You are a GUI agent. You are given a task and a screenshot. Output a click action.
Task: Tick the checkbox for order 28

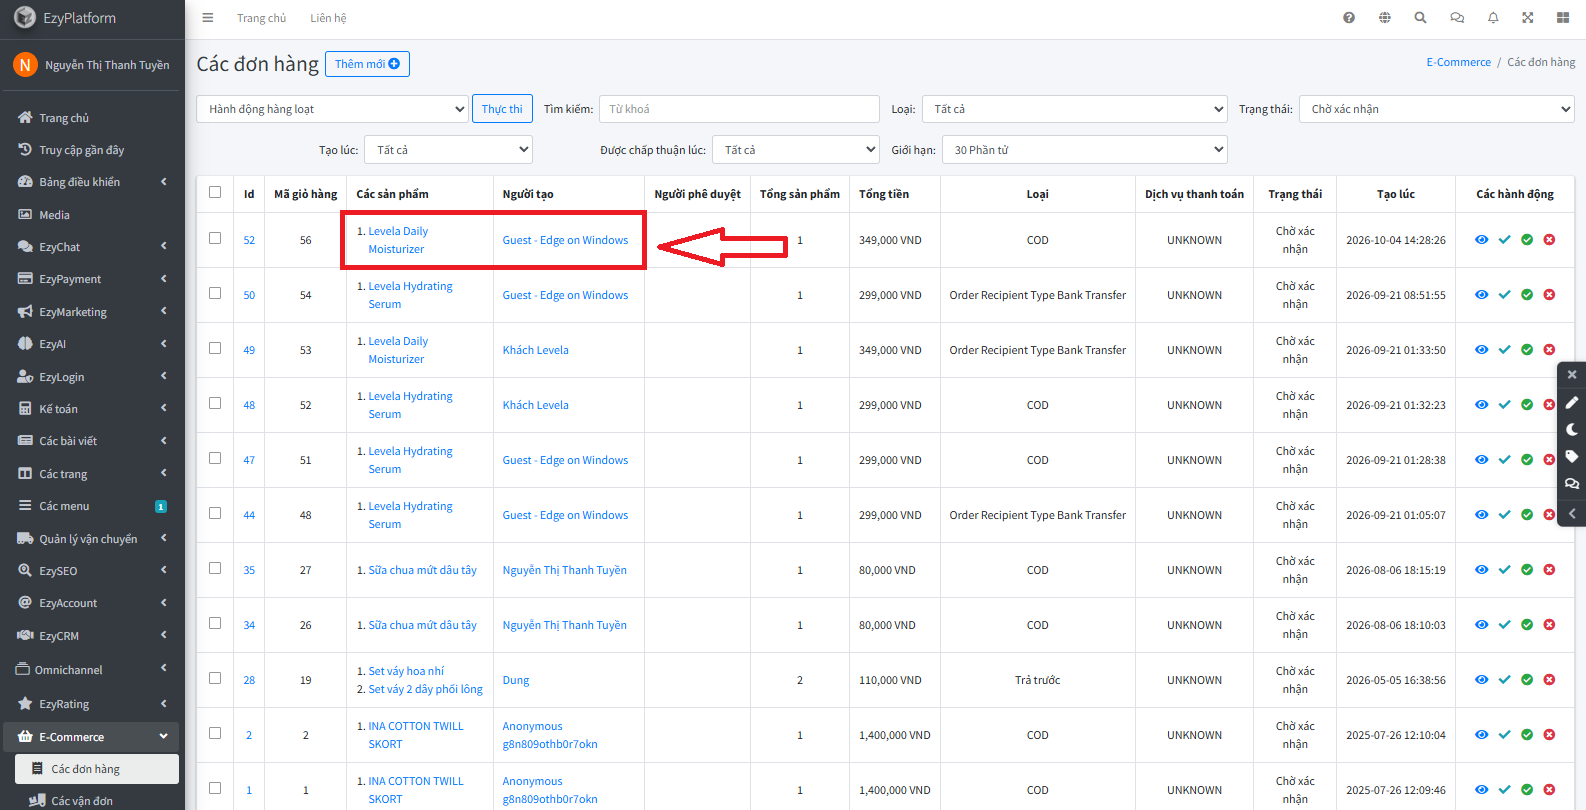[215, 678]
